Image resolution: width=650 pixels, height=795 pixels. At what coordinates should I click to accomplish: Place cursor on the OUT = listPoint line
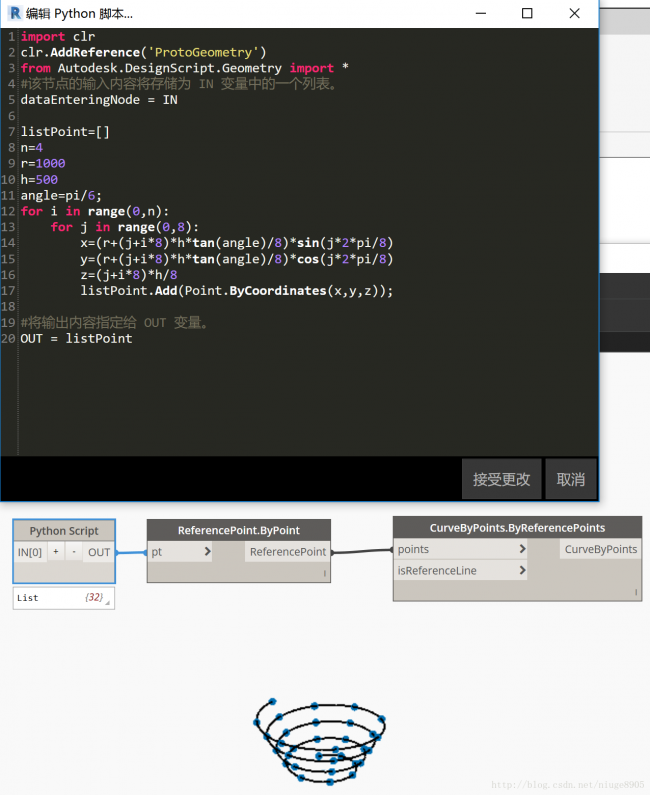76,339
